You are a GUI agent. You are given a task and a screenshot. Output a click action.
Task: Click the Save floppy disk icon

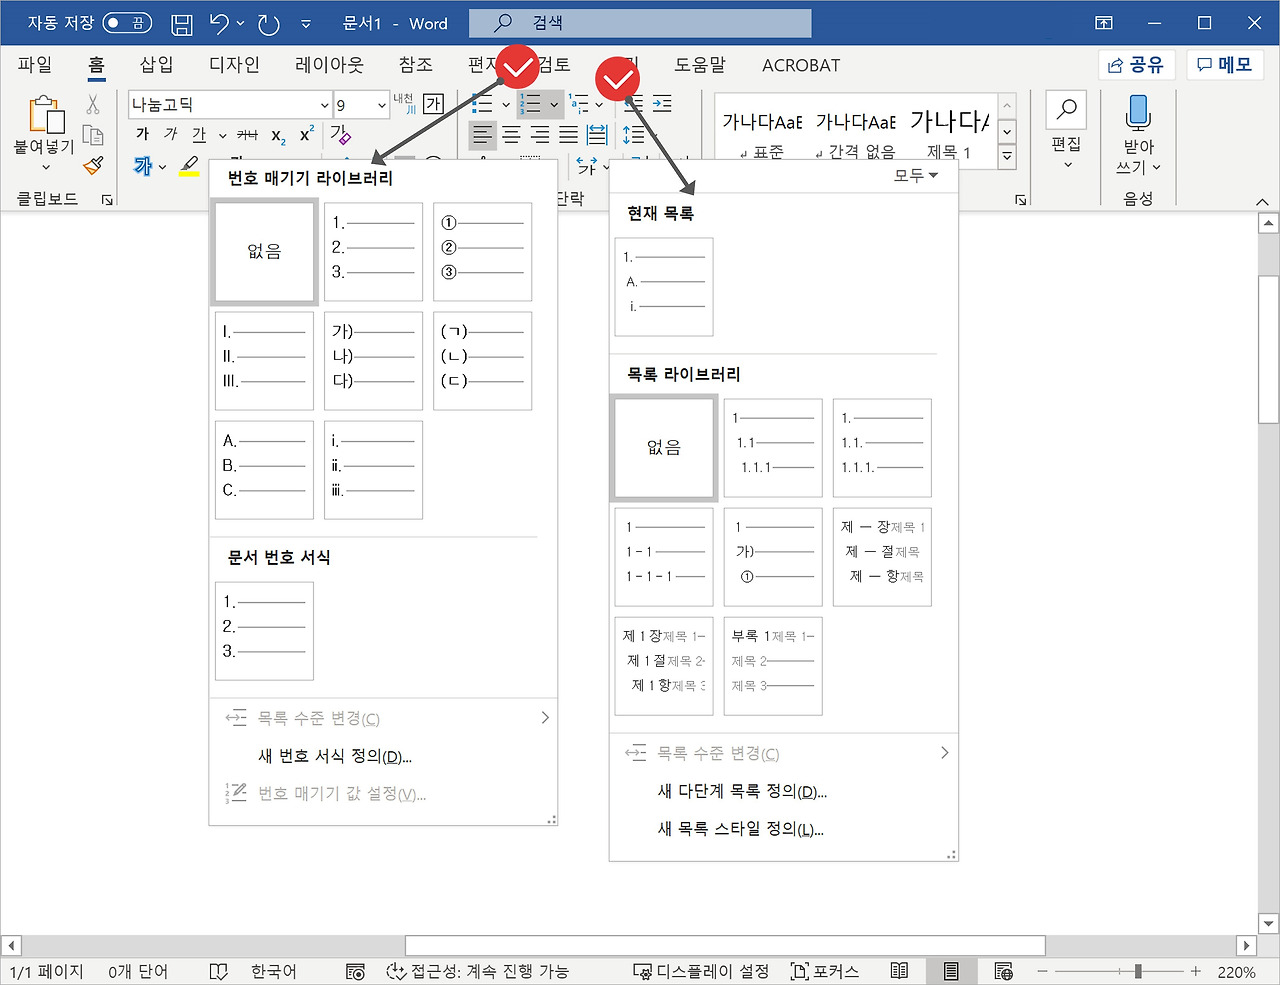pyautogui.click(x=181, y=23)
